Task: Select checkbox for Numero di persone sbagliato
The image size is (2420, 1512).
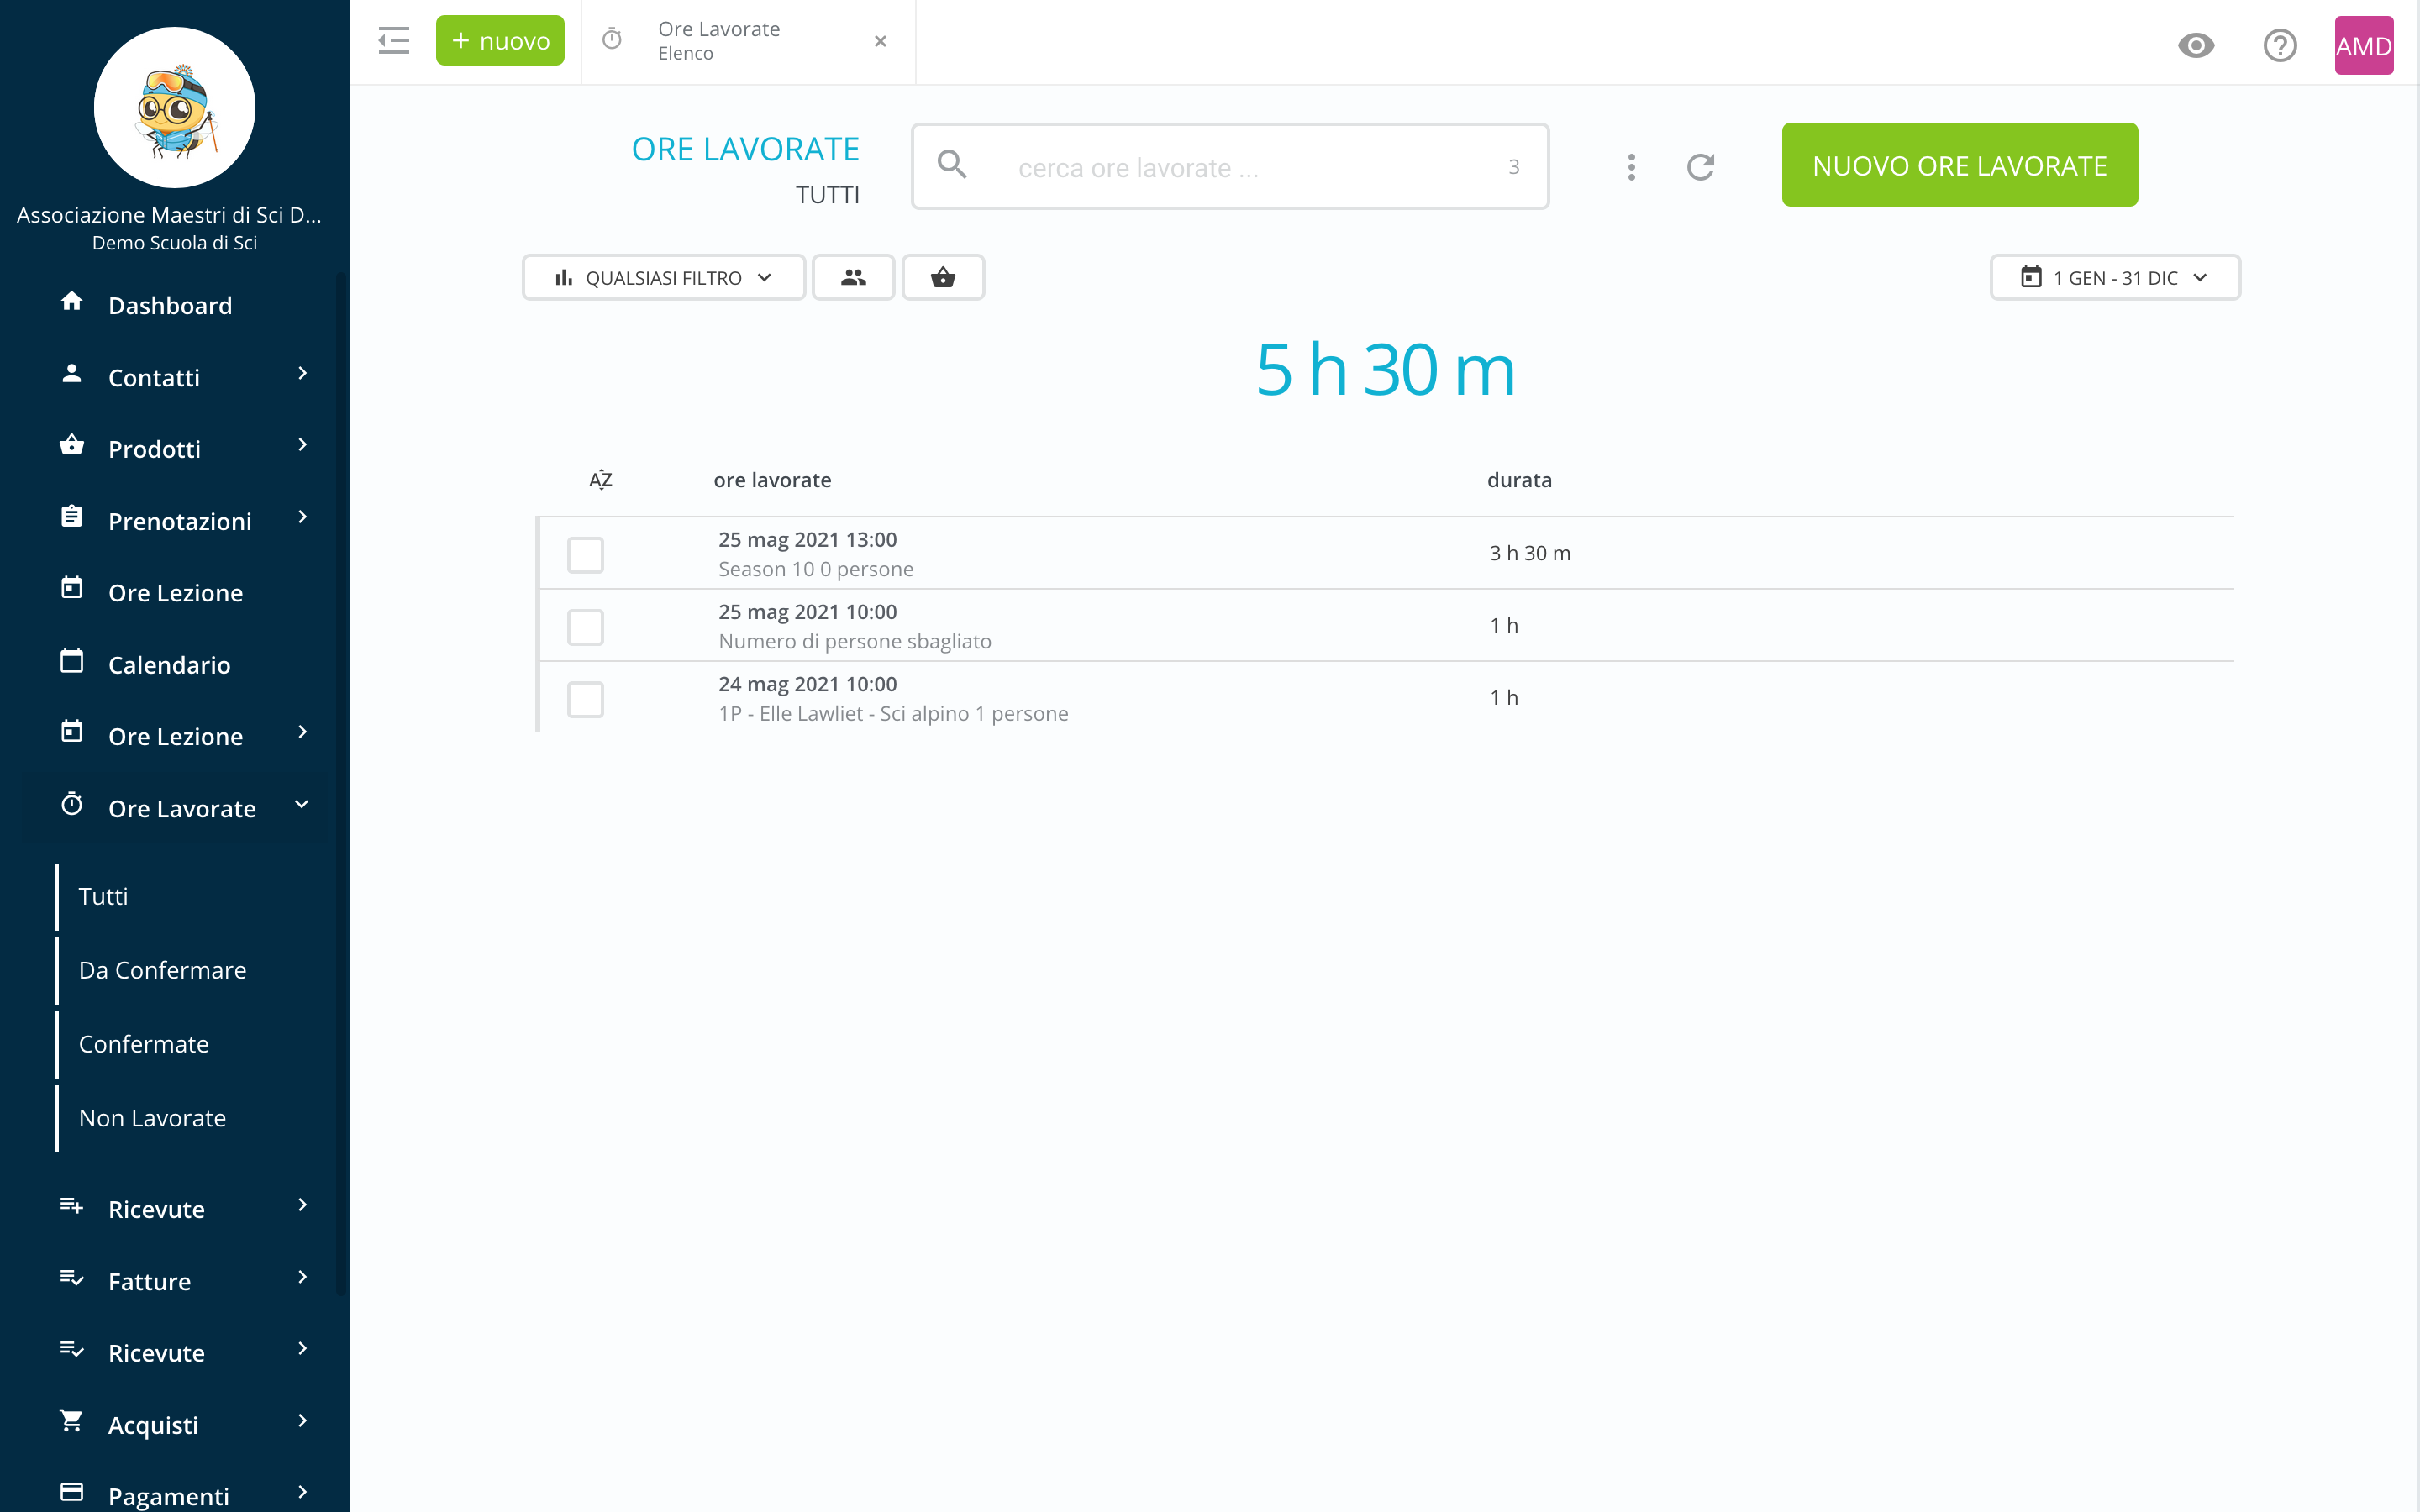Action: point(585,627)
